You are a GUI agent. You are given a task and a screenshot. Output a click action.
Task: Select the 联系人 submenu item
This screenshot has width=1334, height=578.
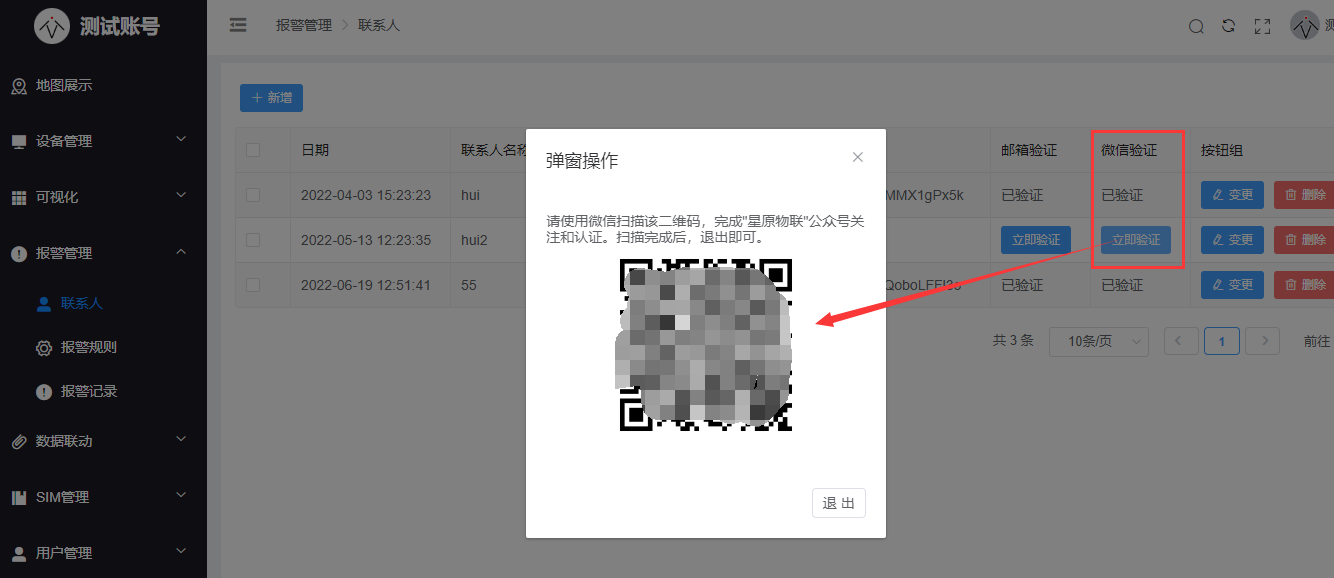[x=82, y=303]
